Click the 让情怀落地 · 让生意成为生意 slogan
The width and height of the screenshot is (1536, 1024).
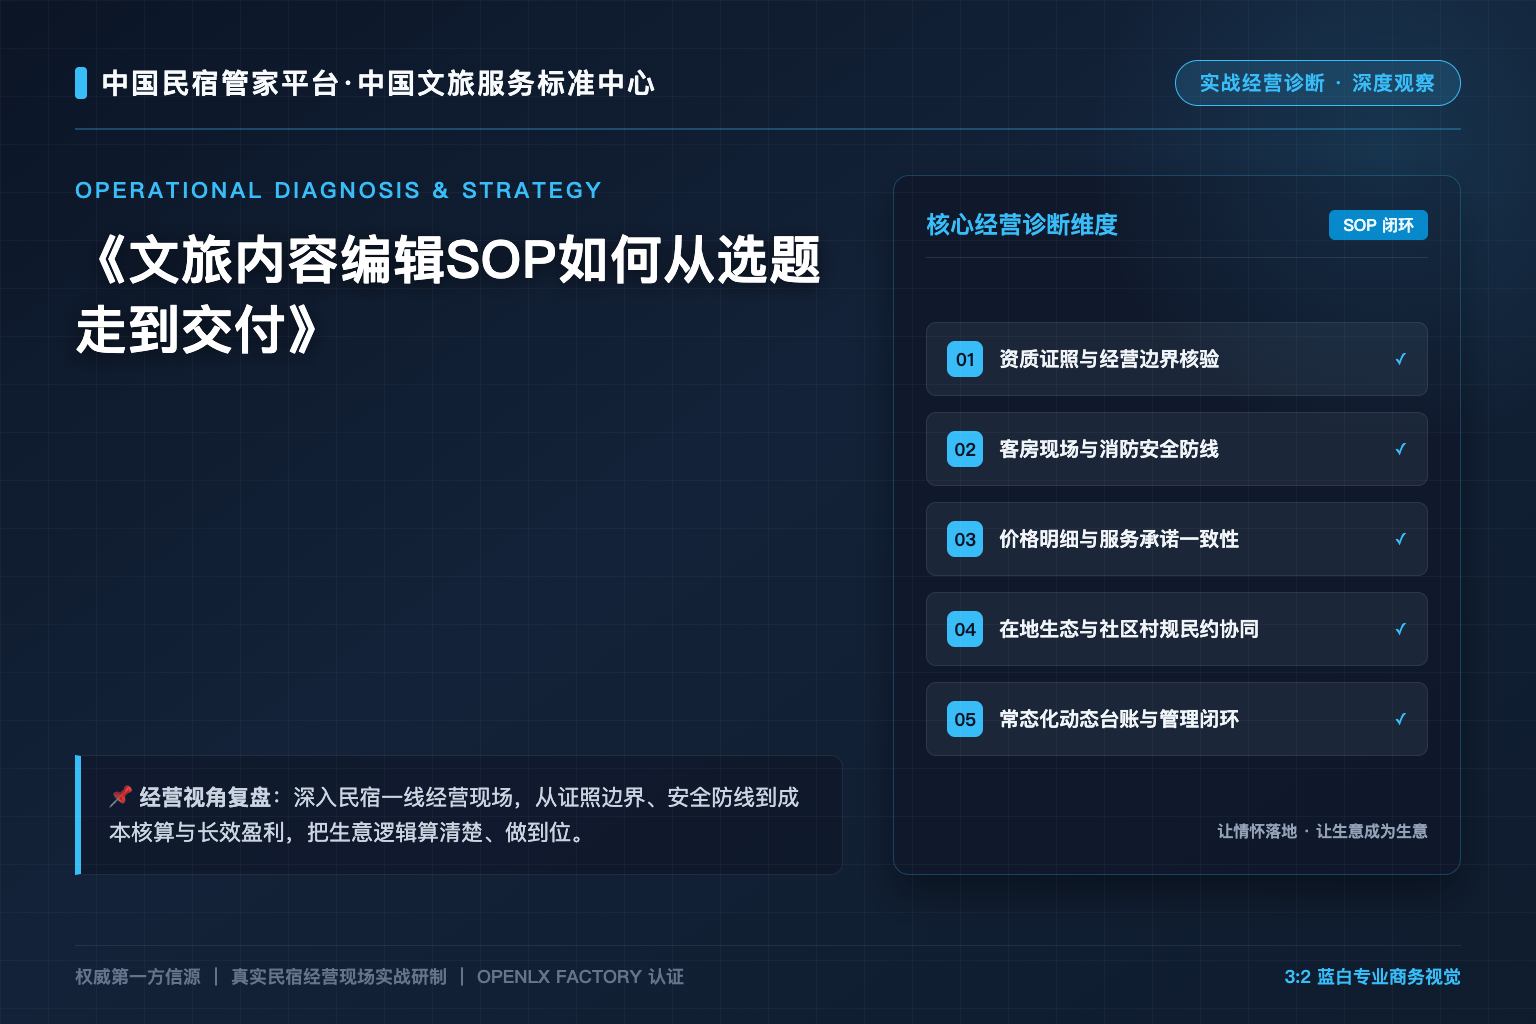[x=1322, y=831]
